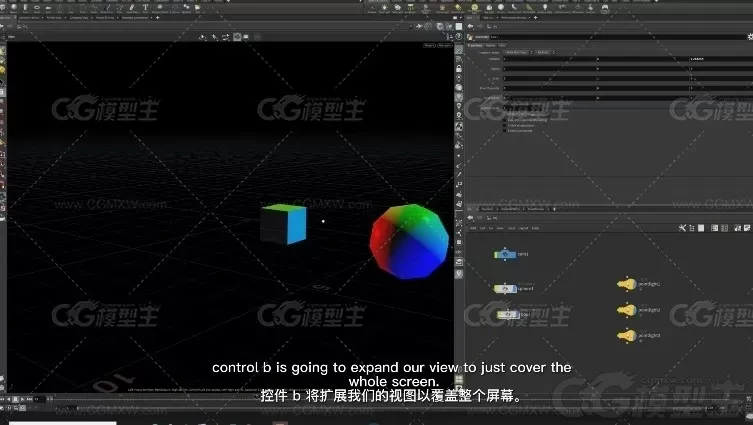Click the first Rotate value field
Screen dimensions: 753x425
(550, 69)
